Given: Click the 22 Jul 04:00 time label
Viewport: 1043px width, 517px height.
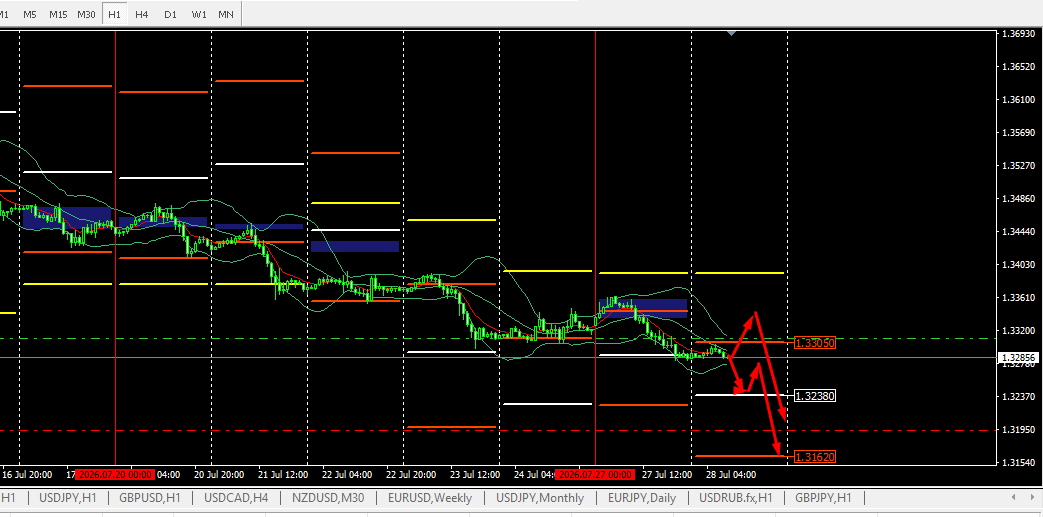Looking at the screenshot, I should (x=347, y=475).
